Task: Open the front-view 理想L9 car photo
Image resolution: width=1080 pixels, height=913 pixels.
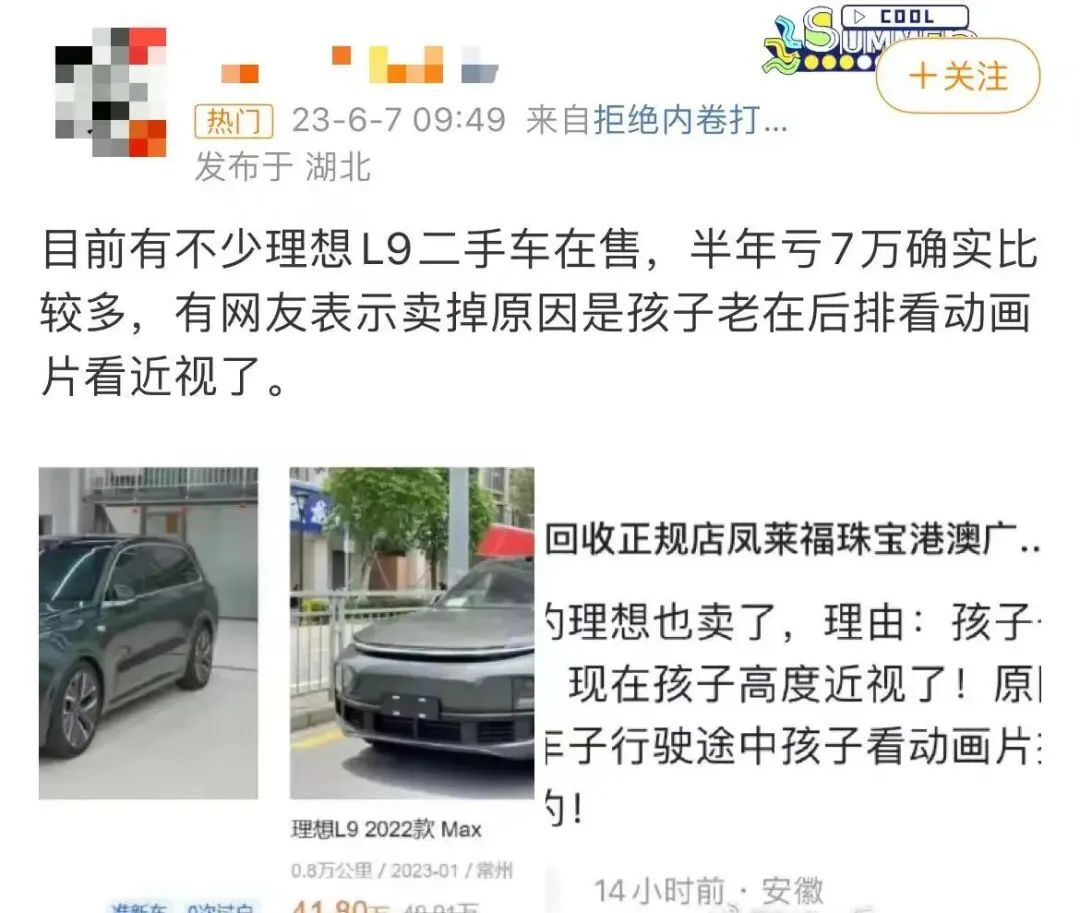Action: (x=412, y=633)
